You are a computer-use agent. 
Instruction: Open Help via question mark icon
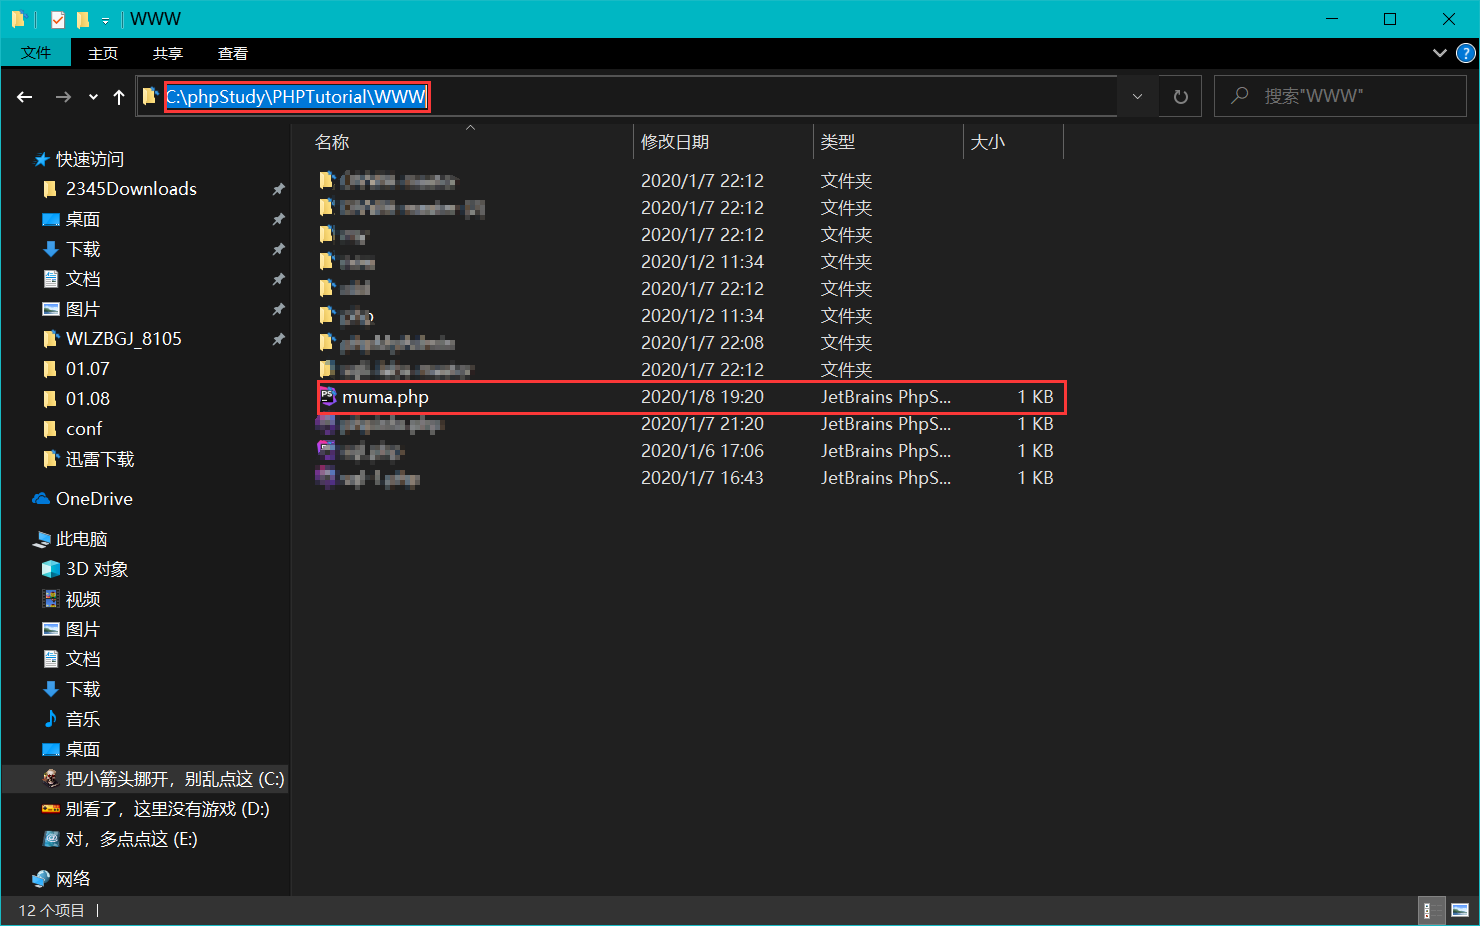pyautogui.click(x=1466, y=53)
